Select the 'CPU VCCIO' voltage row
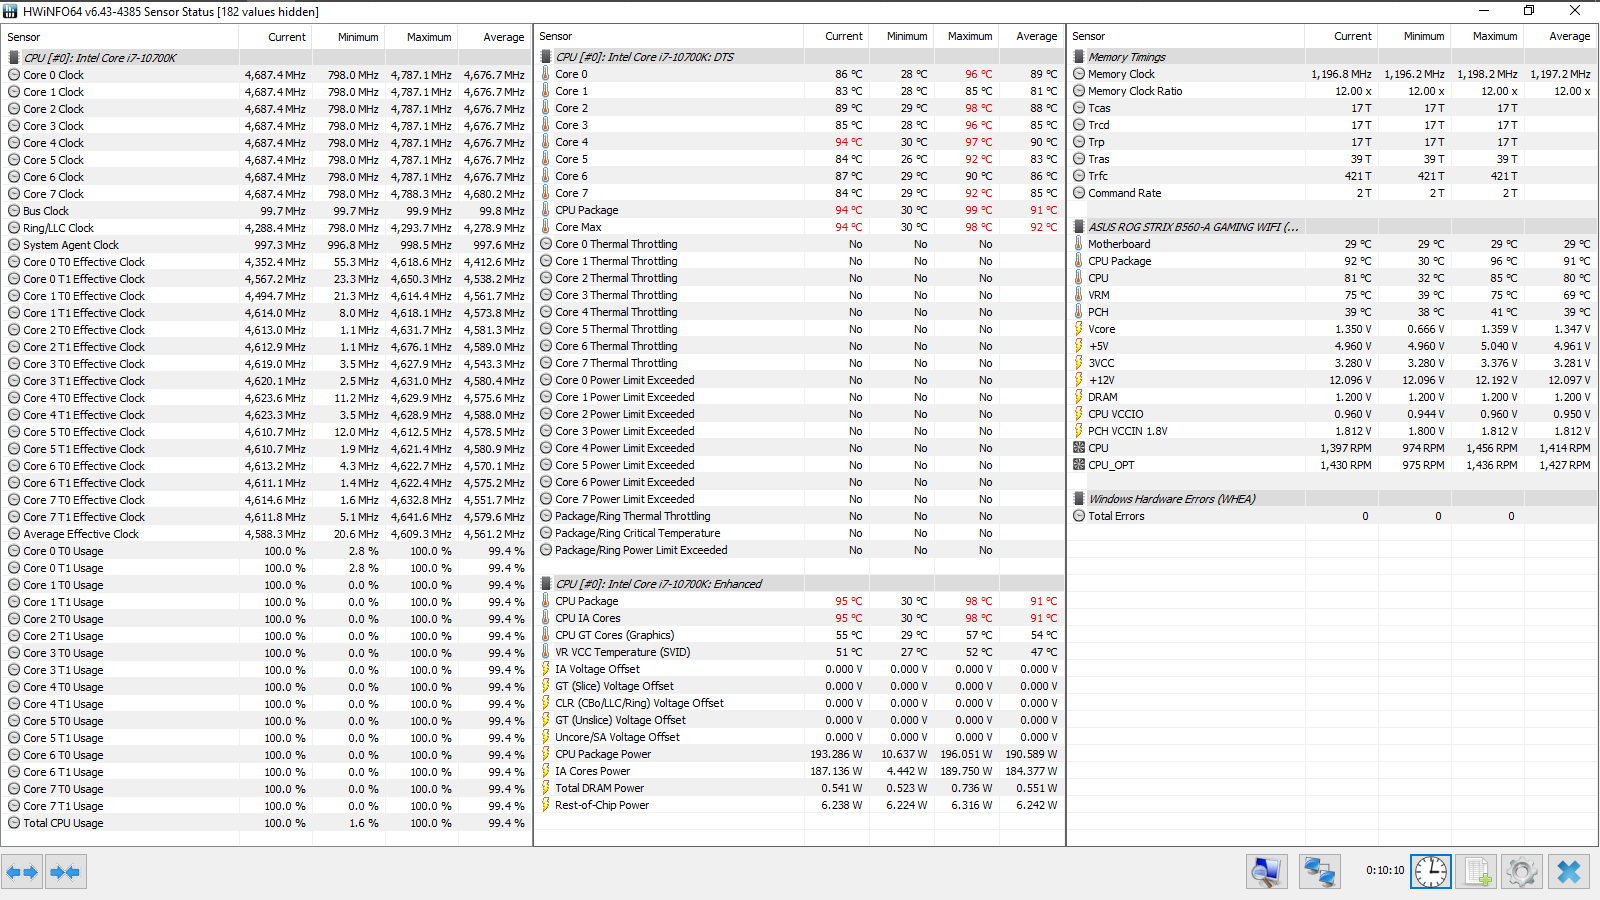Image resolution: width=1600 pixels, height=900 pixels. (1333, 414)
